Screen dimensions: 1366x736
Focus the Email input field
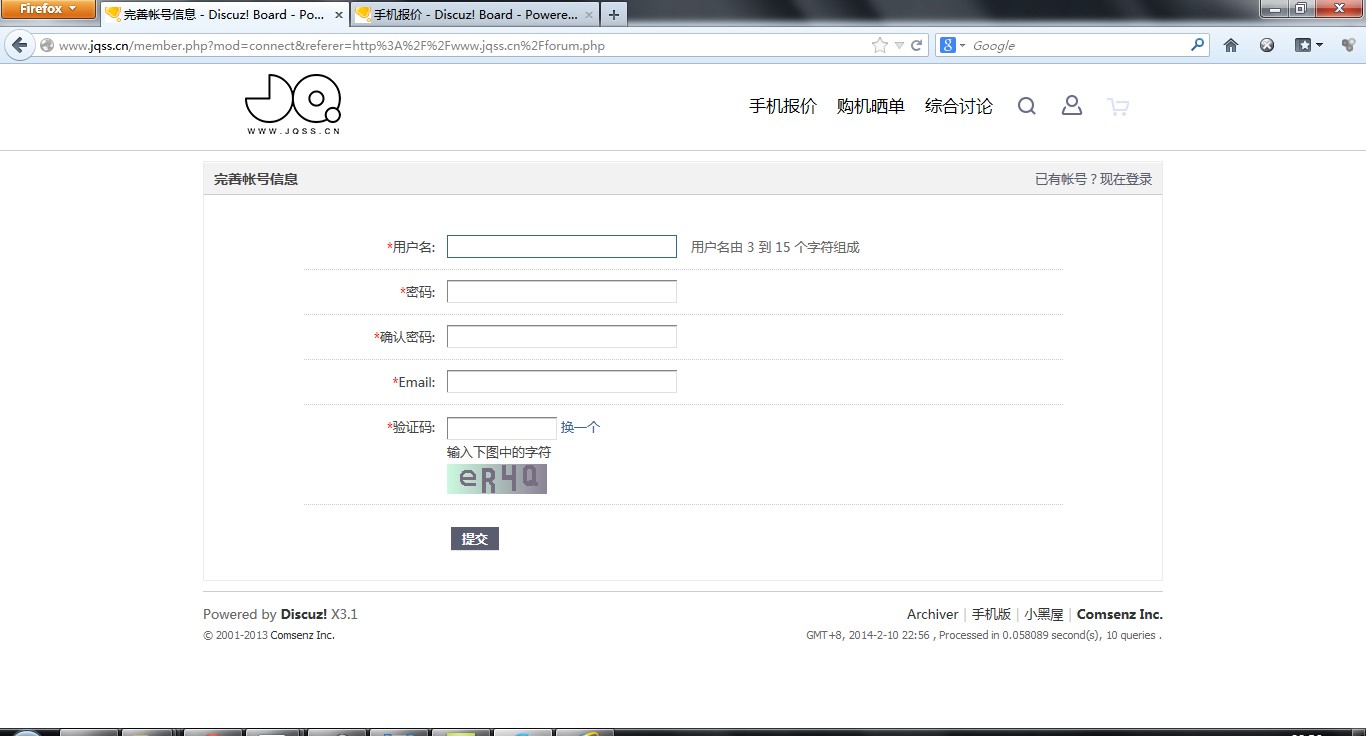coord(562,381)
